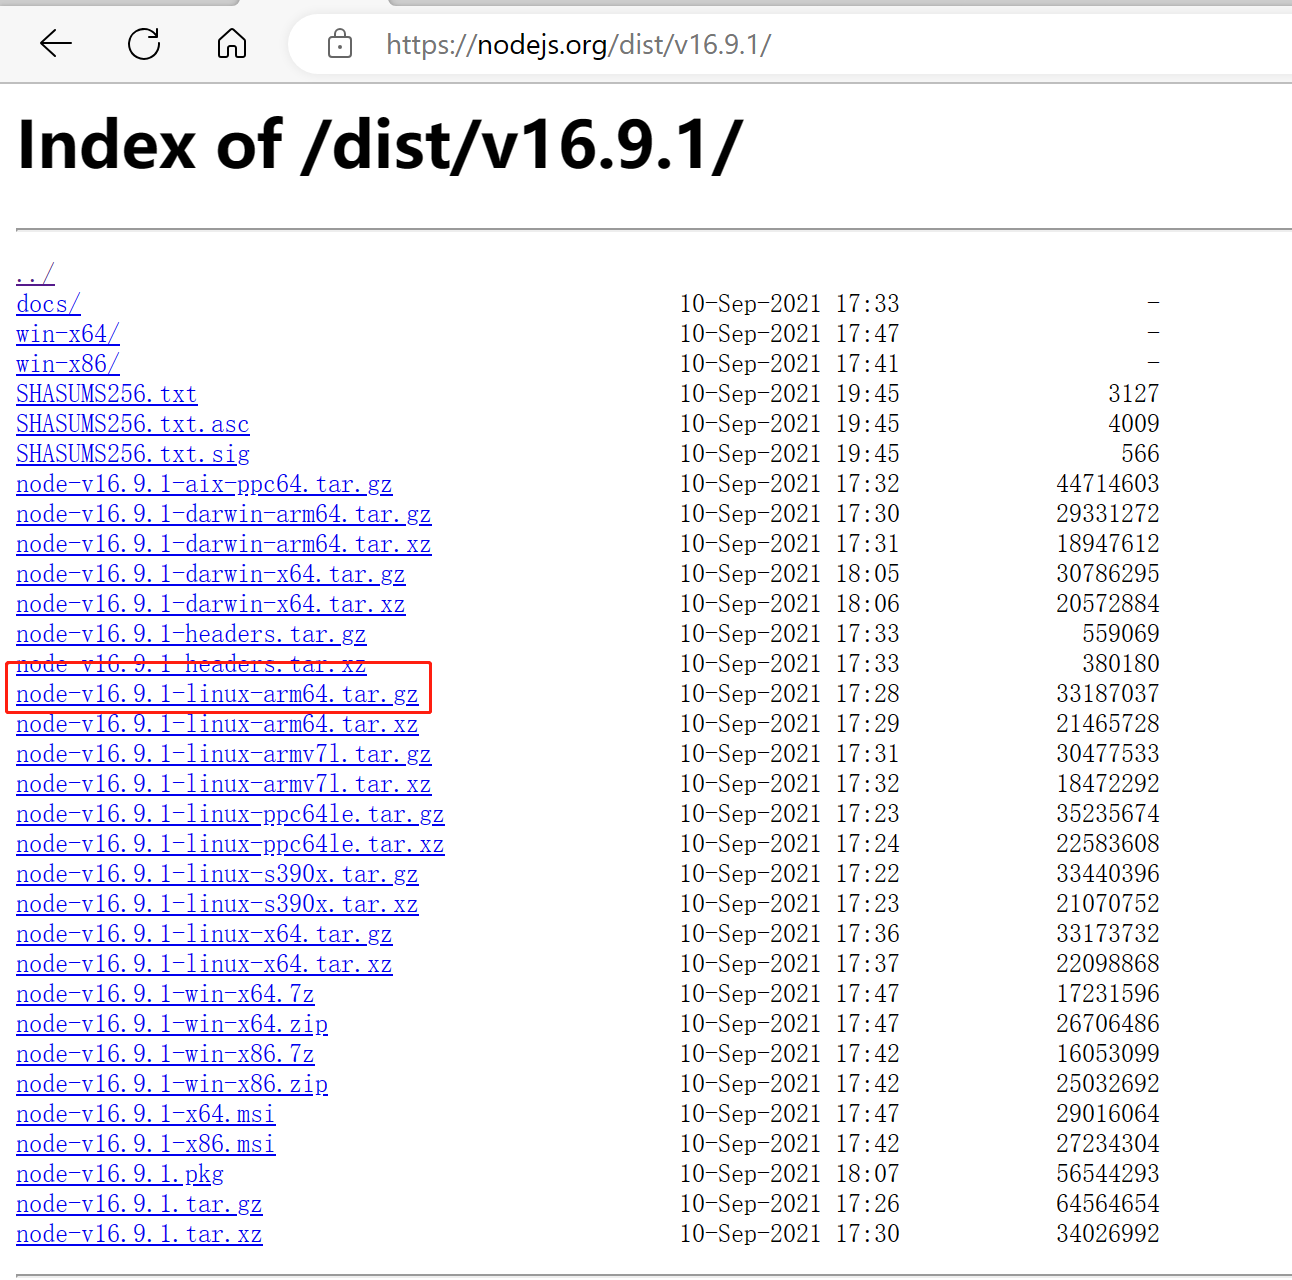Click timestamp '10-Sep-2021 17:36'

pos(790,934)
